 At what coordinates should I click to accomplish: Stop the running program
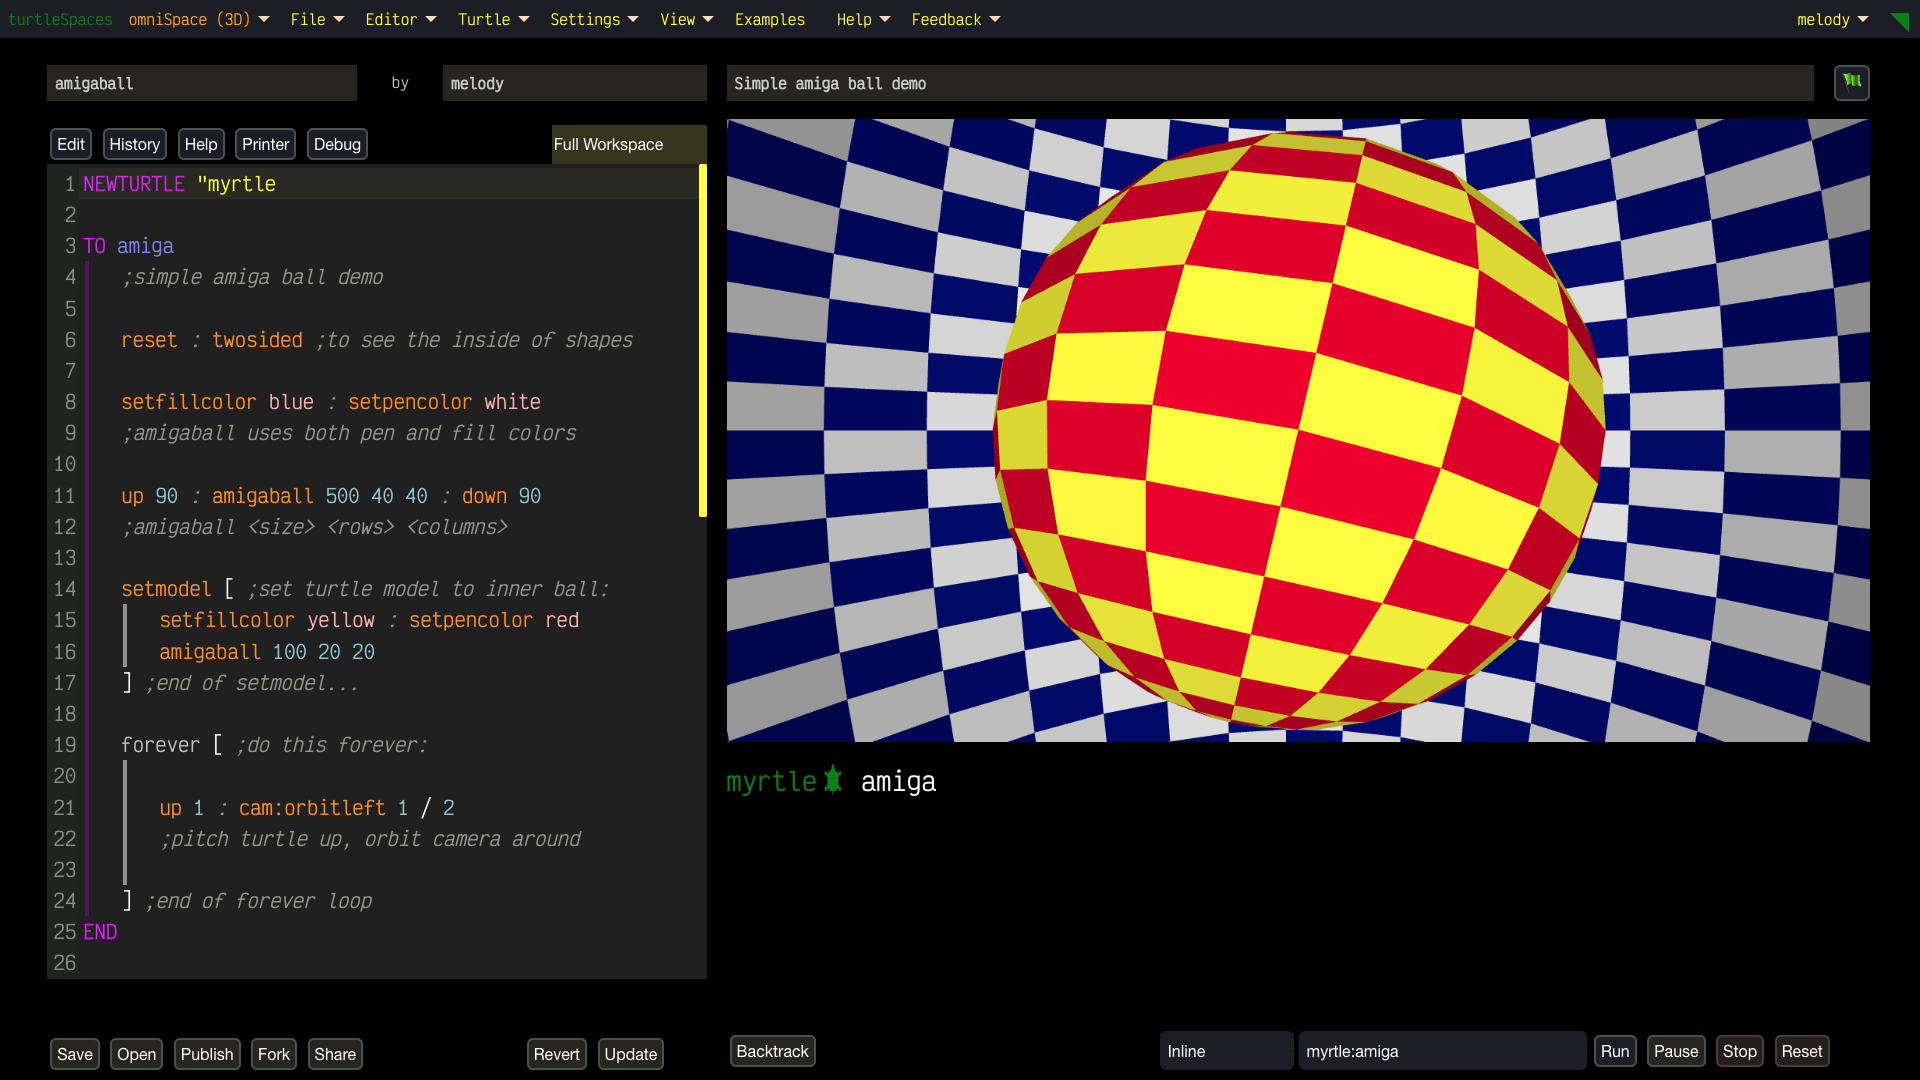coord(1739,1051)
